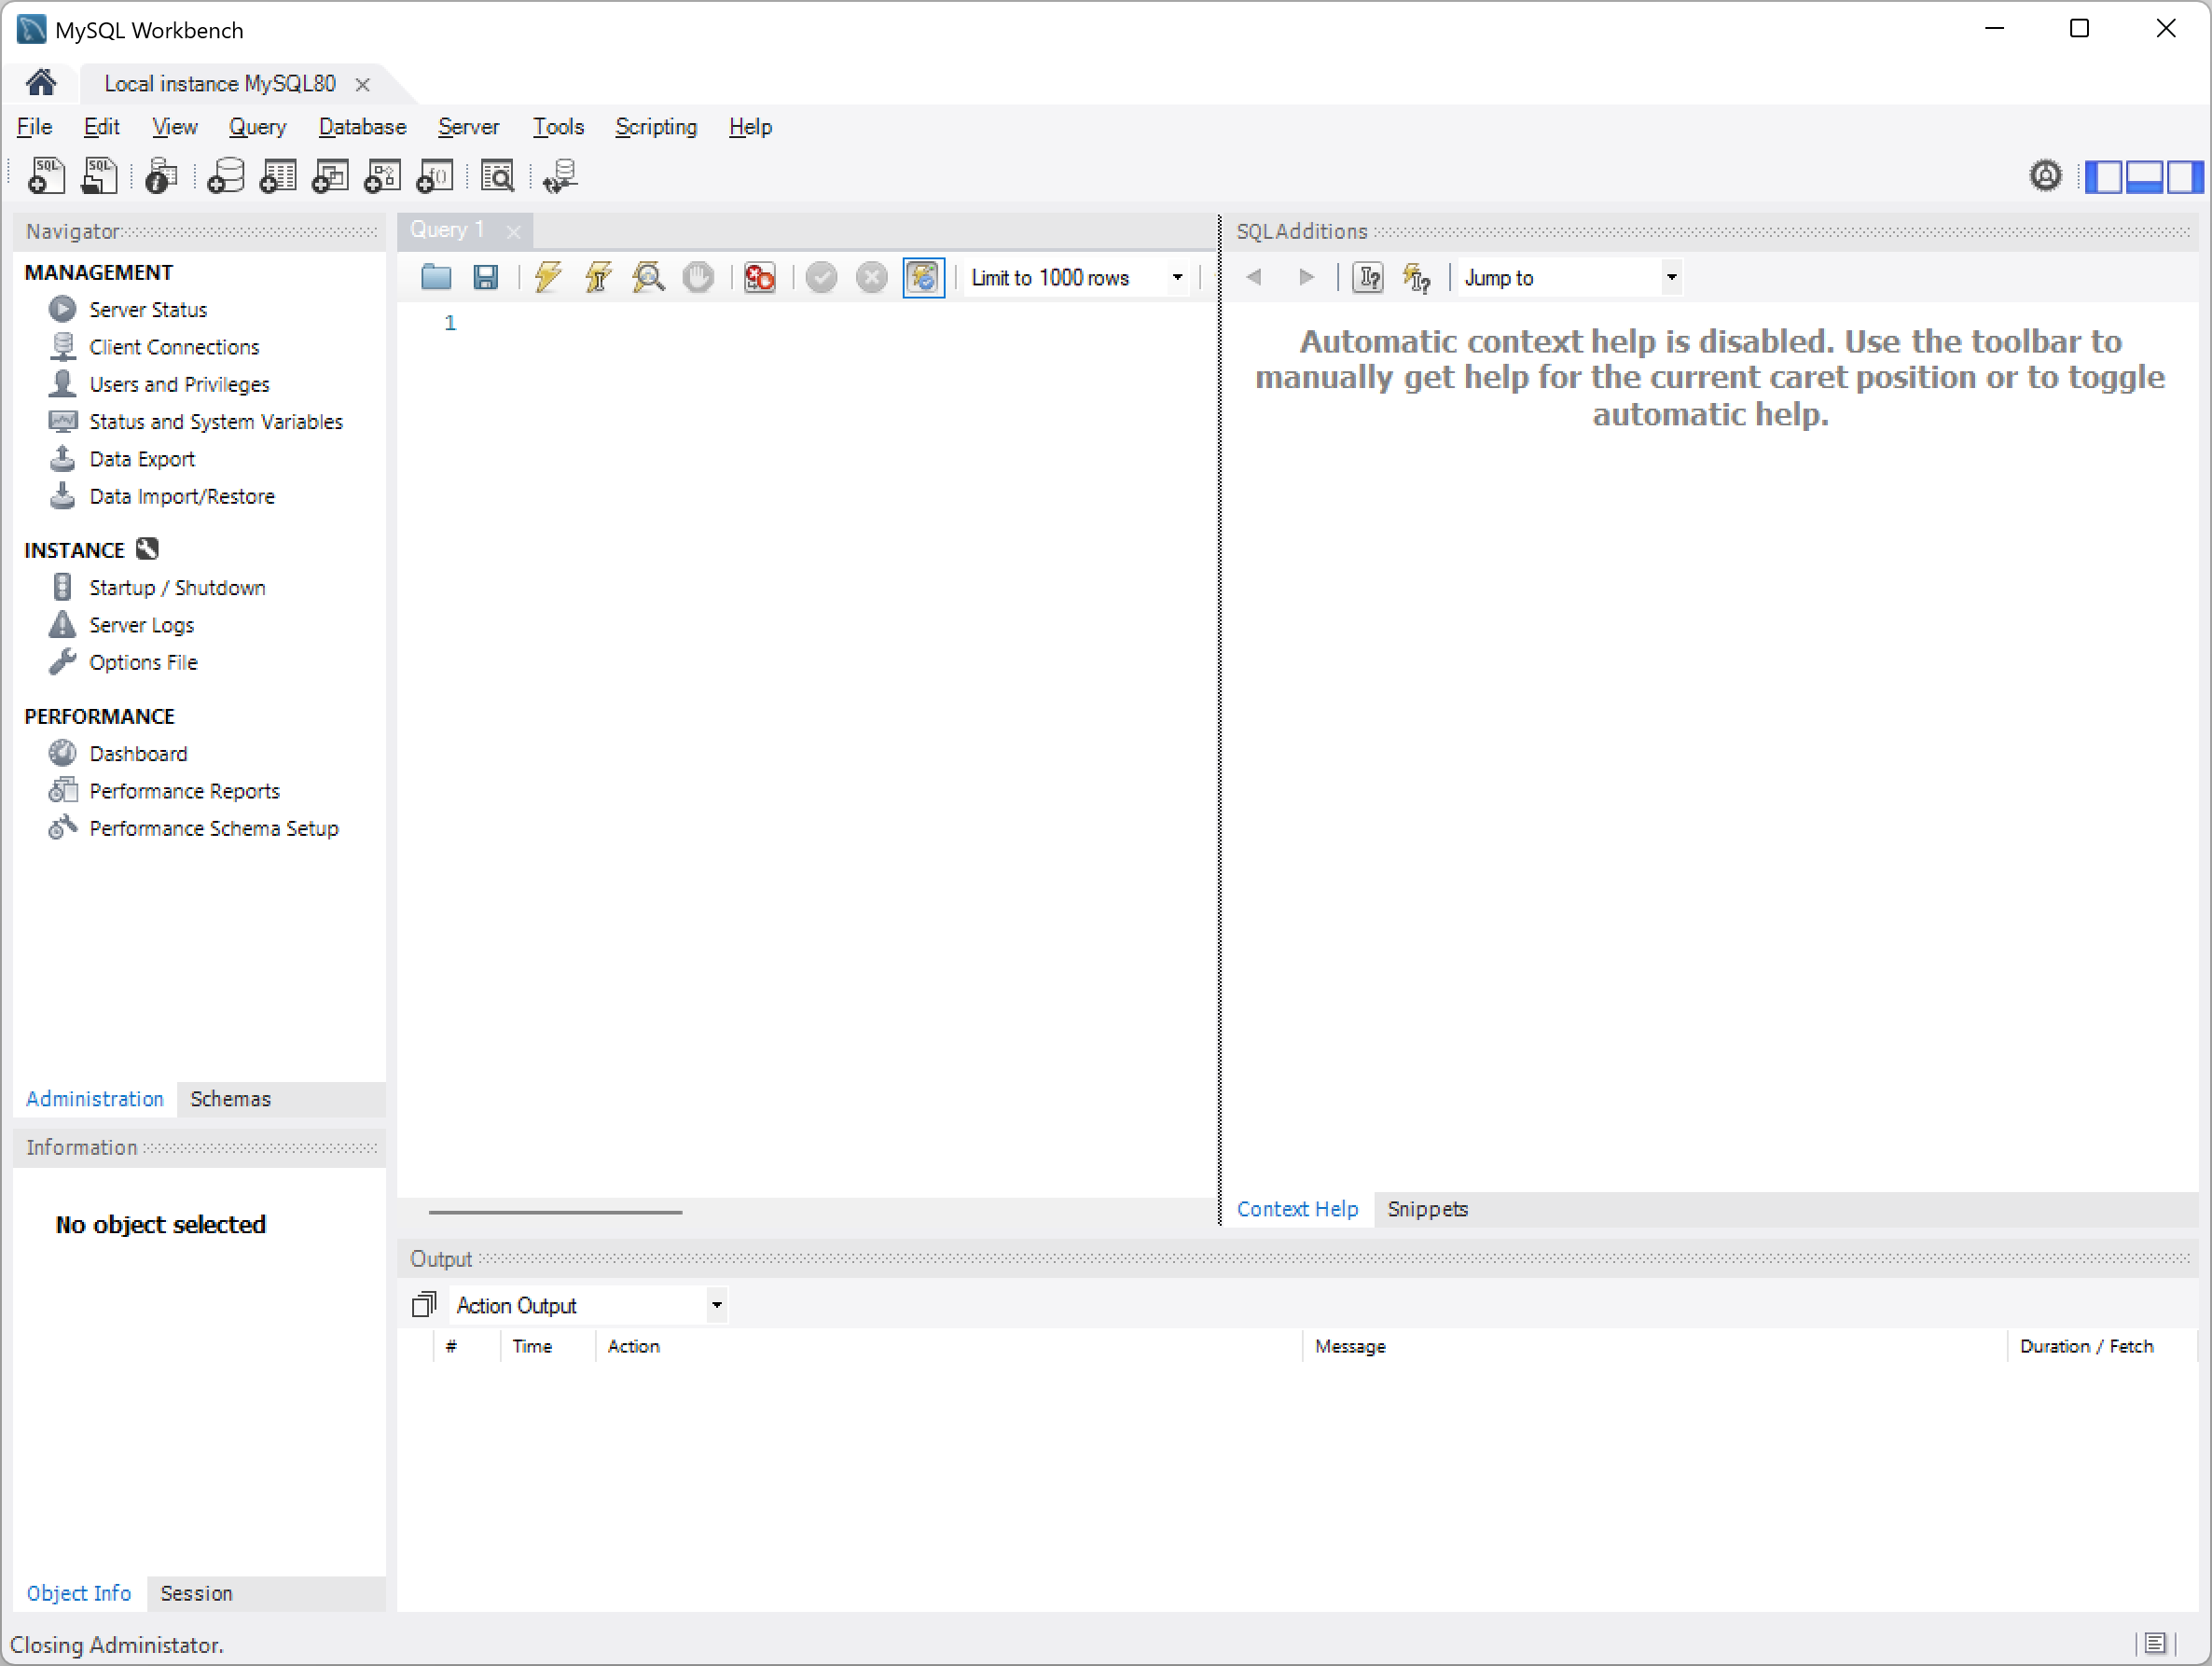2212x1666 pixels.
Task: Open the File menu
Action: (x=35, y=127)
